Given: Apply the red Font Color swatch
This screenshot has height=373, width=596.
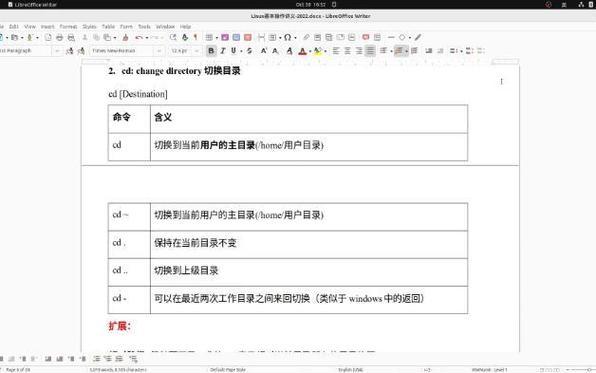Looking at the screenshot, I should point(302,51).
